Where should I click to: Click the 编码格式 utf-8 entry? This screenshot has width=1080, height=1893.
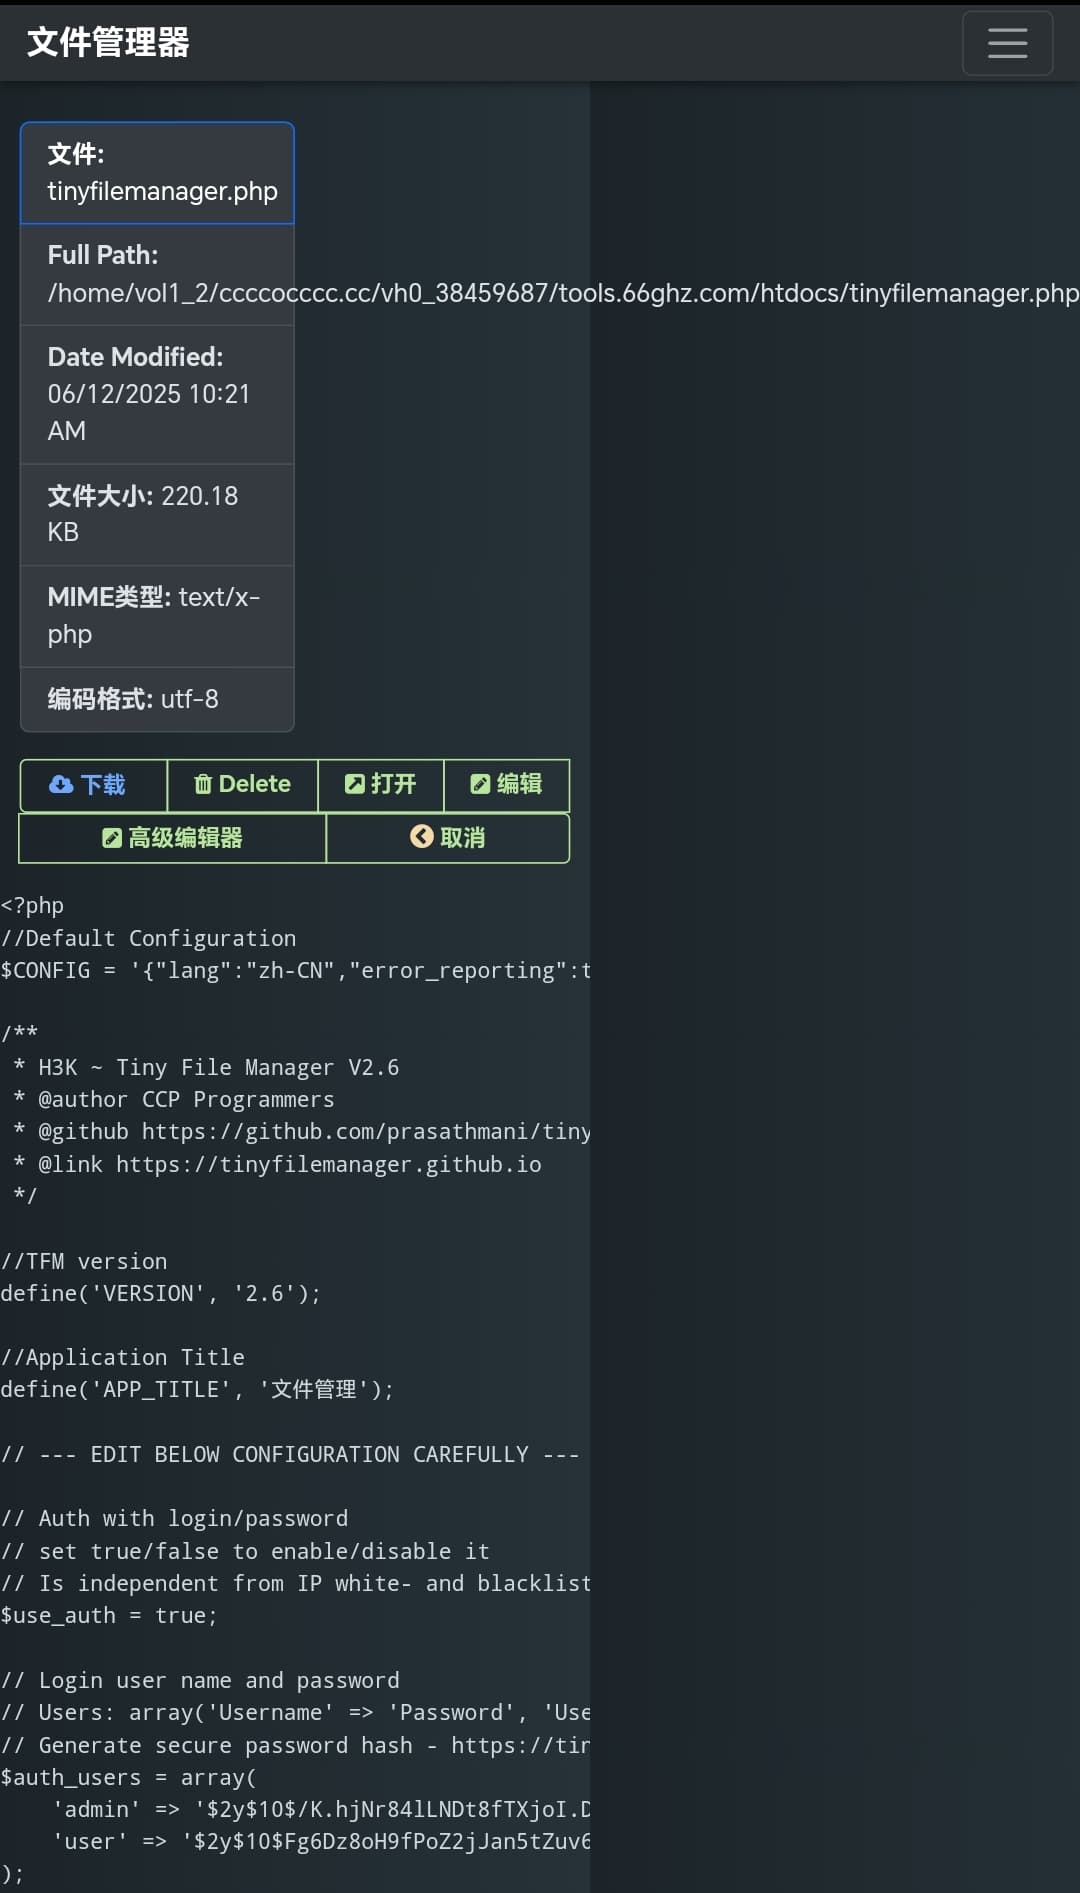coord(157,699)
